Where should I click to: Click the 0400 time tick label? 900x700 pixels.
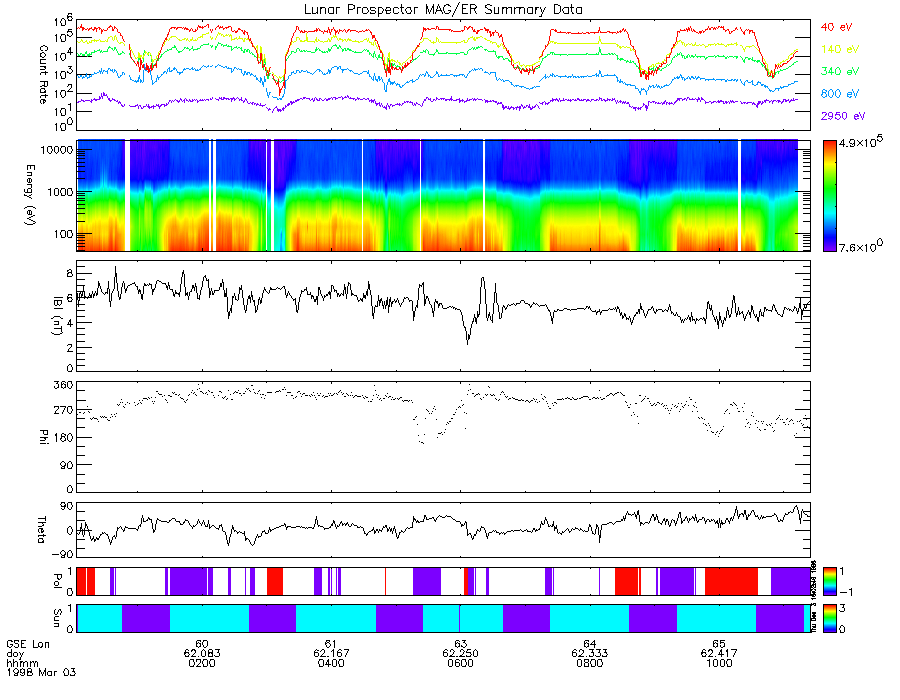click(331, 663)
